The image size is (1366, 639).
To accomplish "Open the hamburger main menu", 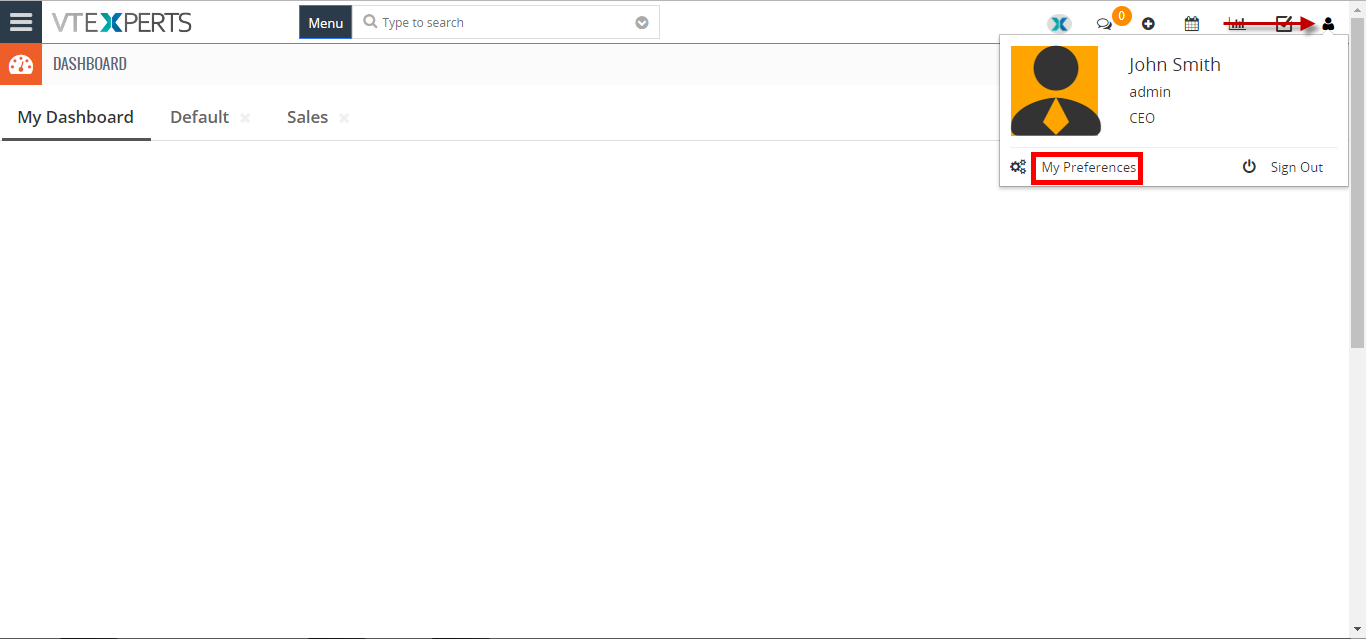I will click(21, 21).
